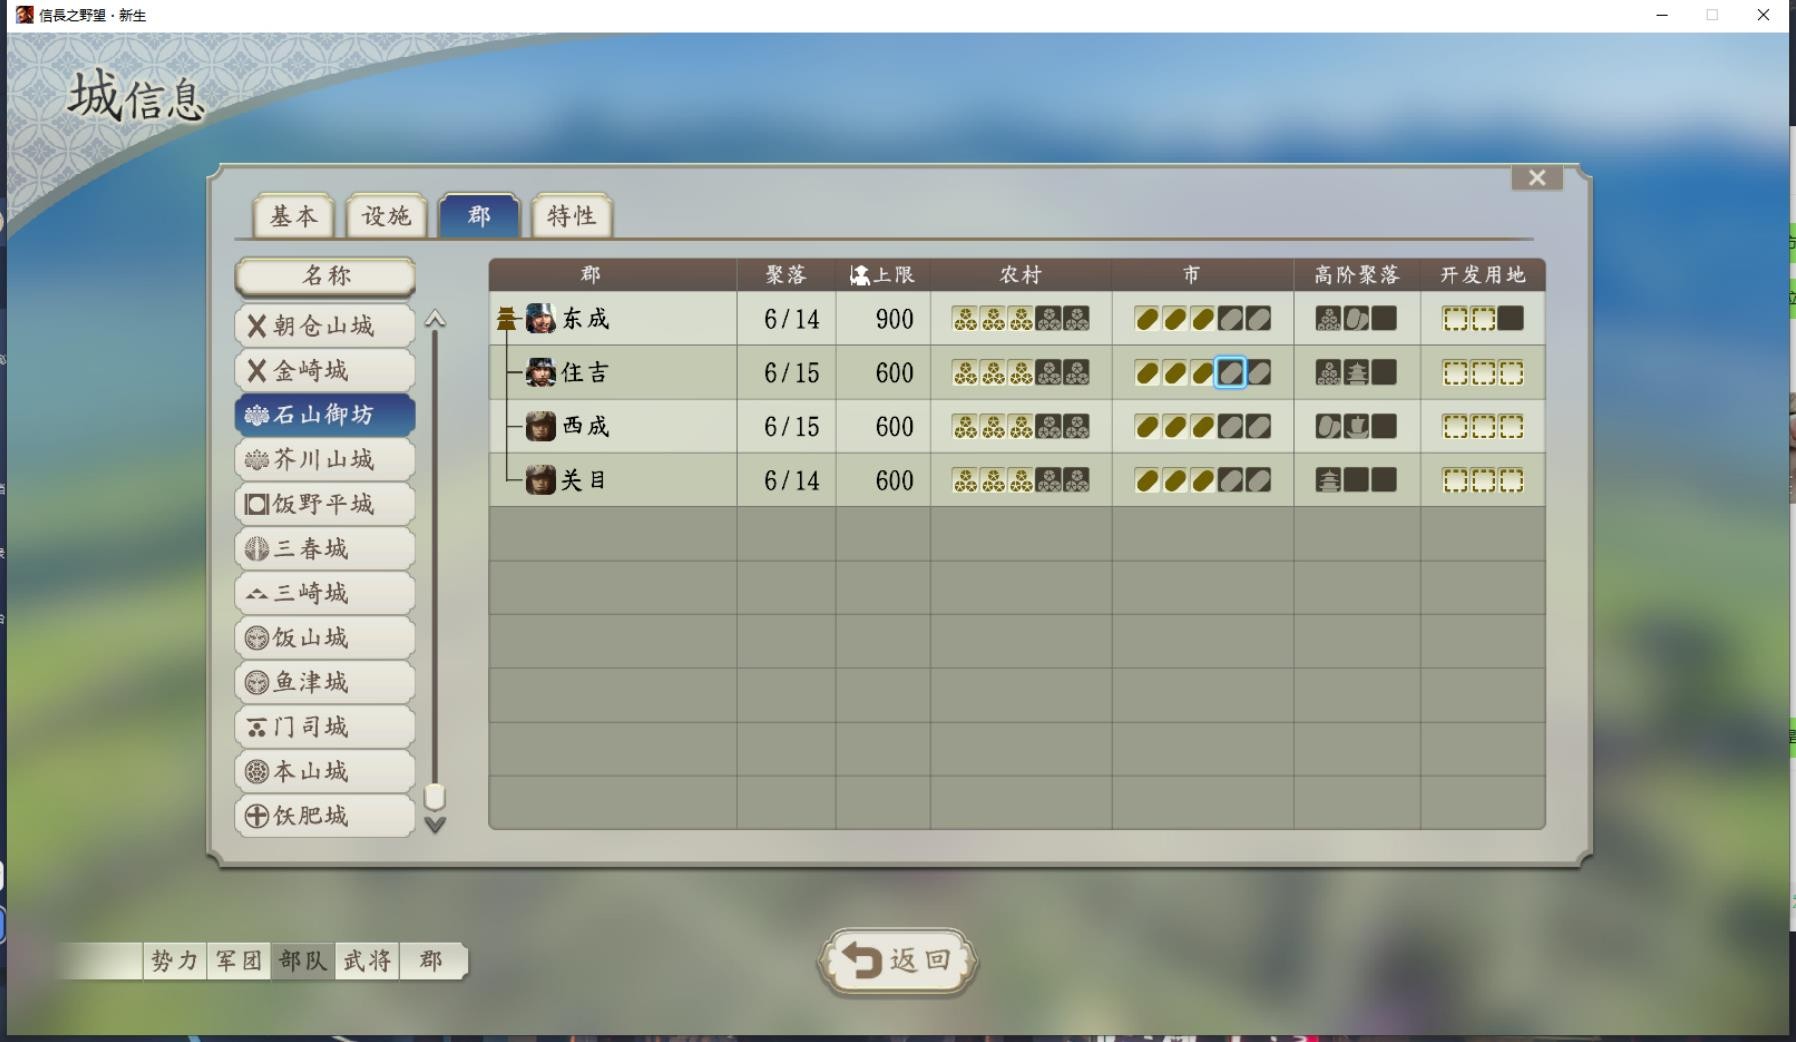Open the 武将 bottom tab

coord(367,961)
